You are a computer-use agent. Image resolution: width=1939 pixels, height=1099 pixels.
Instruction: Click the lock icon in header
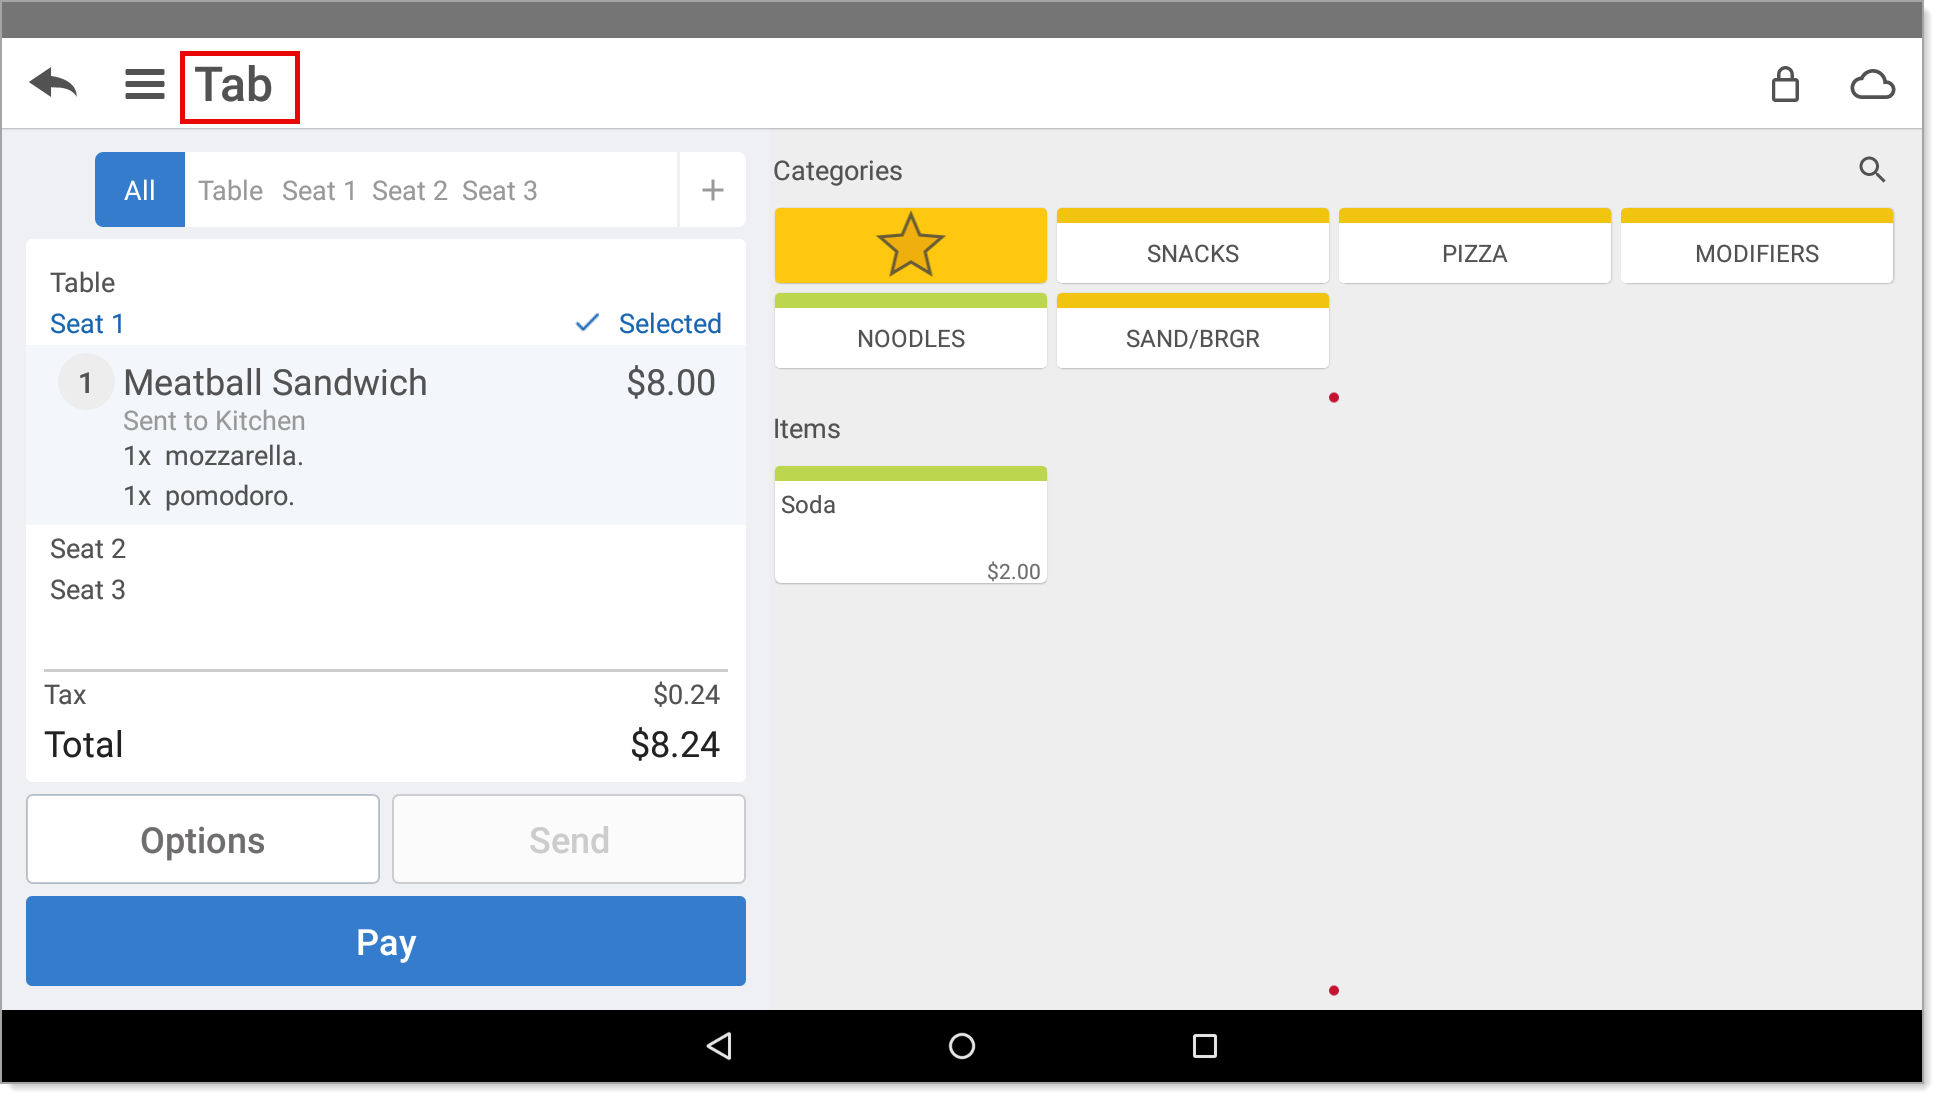[1785, 85]
